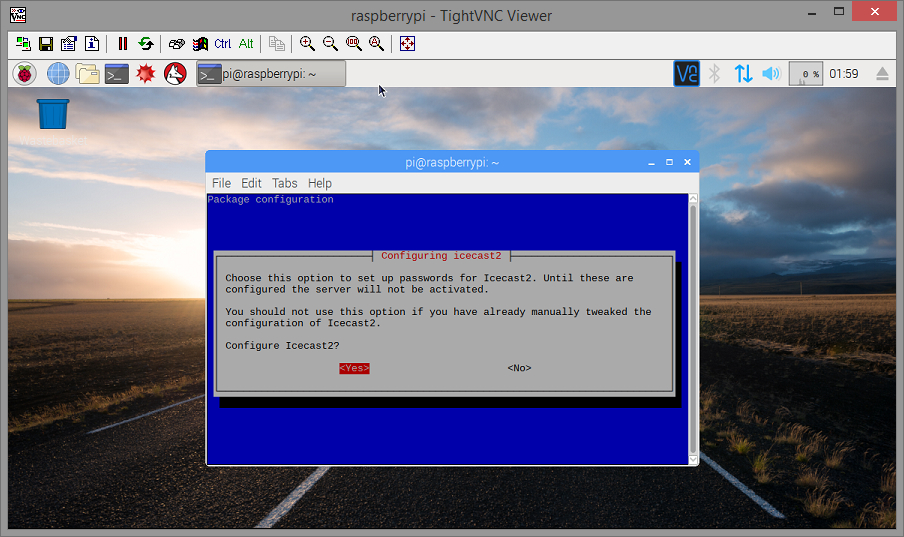Screen dimensions: 904x537
Task: Toggle the Alt key button in toolbar
Action: click(x=246, y=44)
